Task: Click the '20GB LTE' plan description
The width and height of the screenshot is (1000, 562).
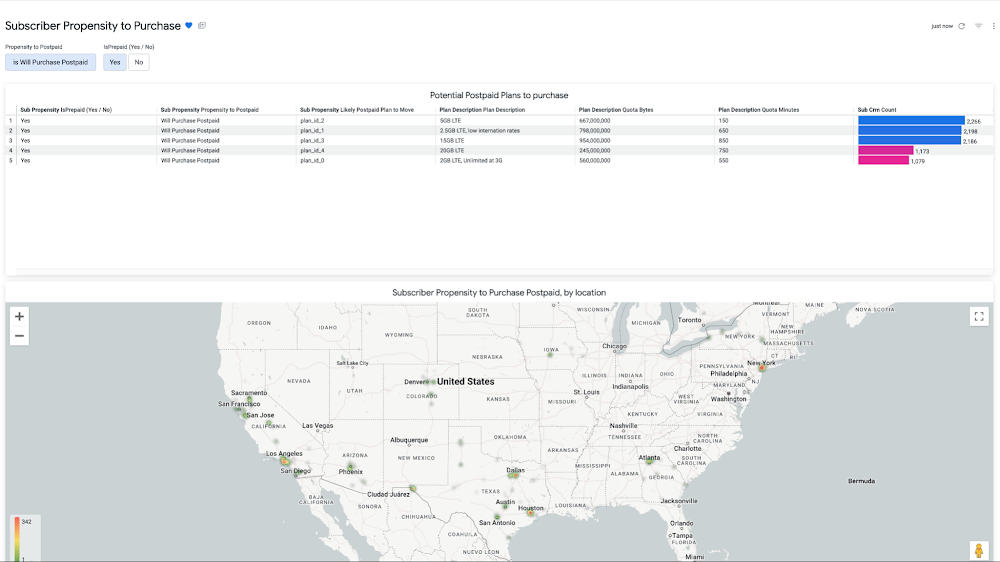Action: [x=452, y=151]
